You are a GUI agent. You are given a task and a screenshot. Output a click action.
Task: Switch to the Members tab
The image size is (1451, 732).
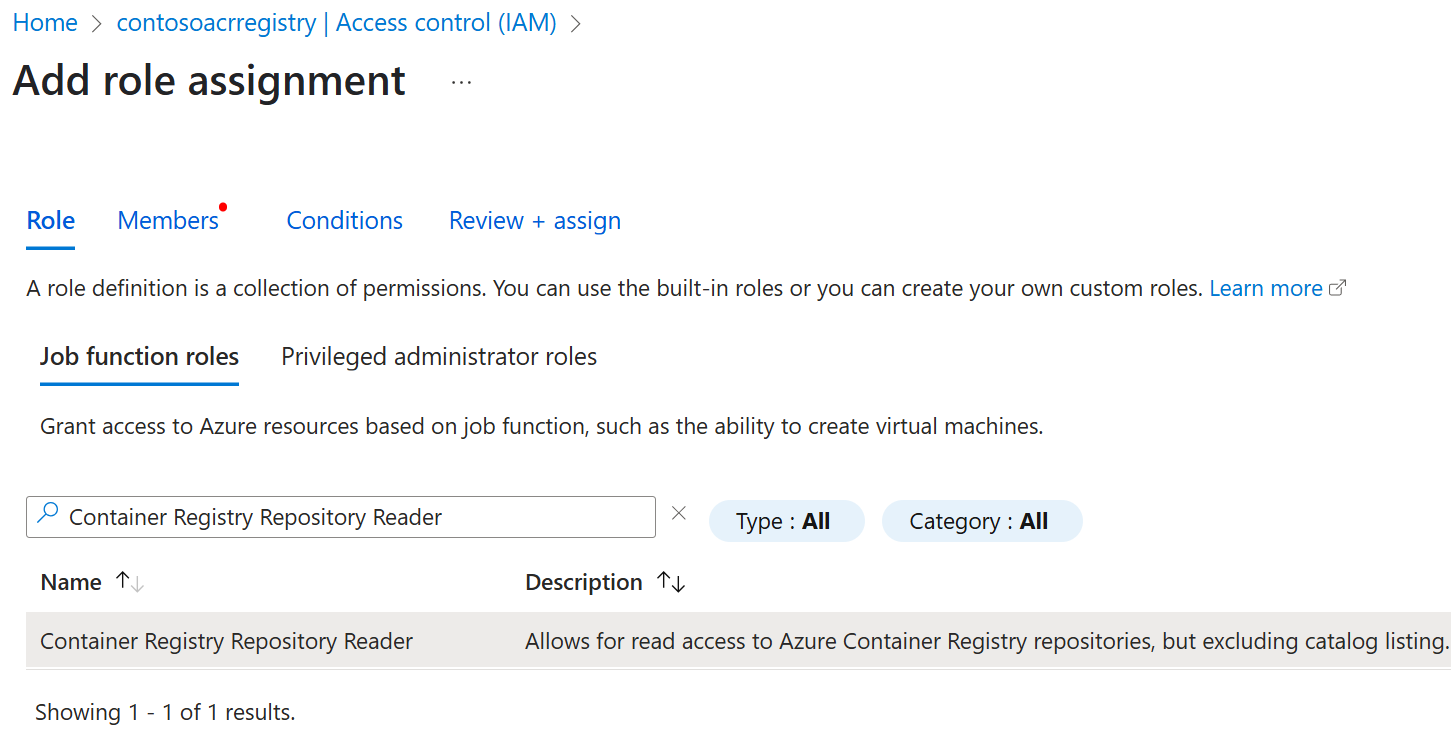(168, 221)
